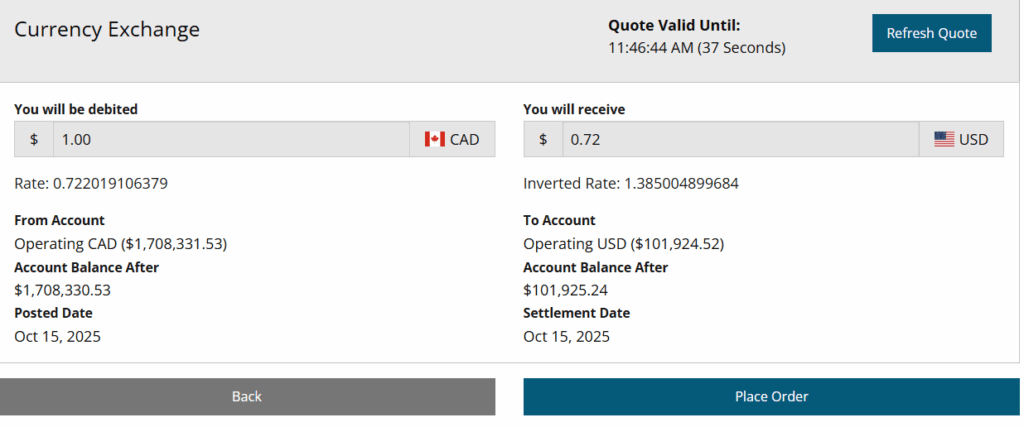Place the currency exchange order
The image size is (1024, 427).
[x=771, y=397]
